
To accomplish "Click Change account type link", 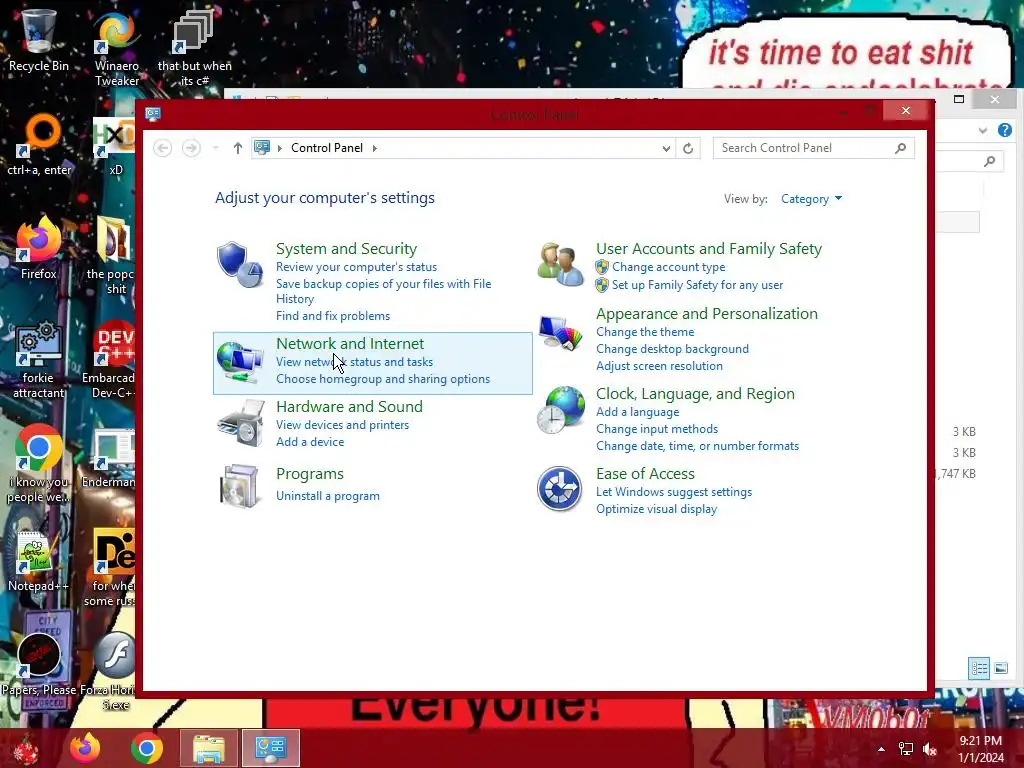I will click(669, 267).
